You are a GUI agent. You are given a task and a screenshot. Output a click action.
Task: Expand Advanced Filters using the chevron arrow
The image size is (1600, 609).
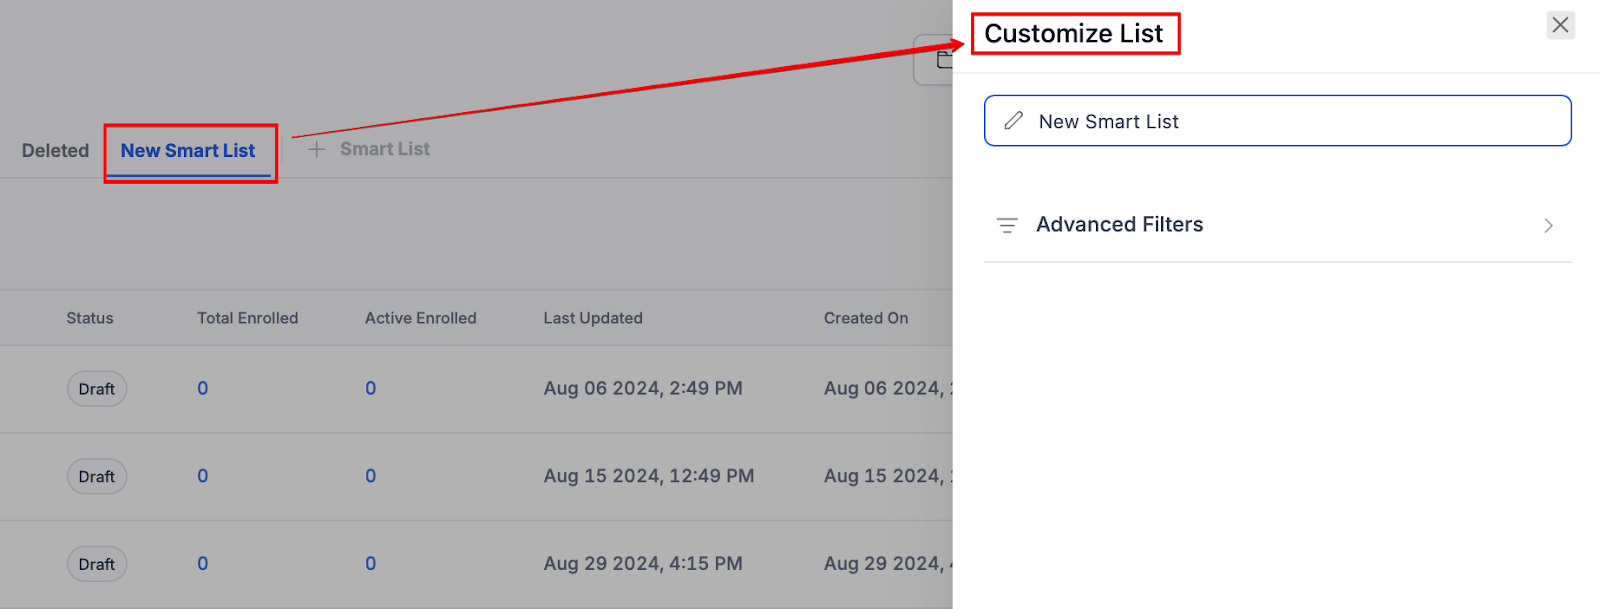pyautogui.click(x=1548, y=225)
